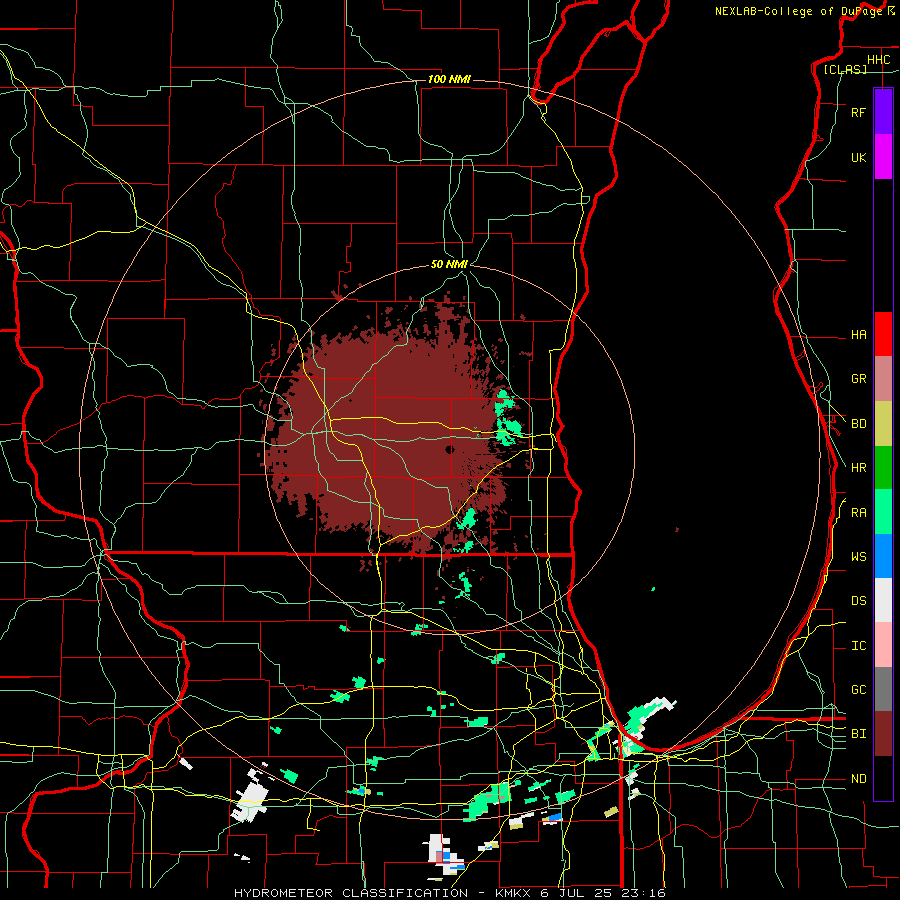Click the BD yellow legend swatch
This screenshot has width=900, height=900.
(x=883, y=424)
